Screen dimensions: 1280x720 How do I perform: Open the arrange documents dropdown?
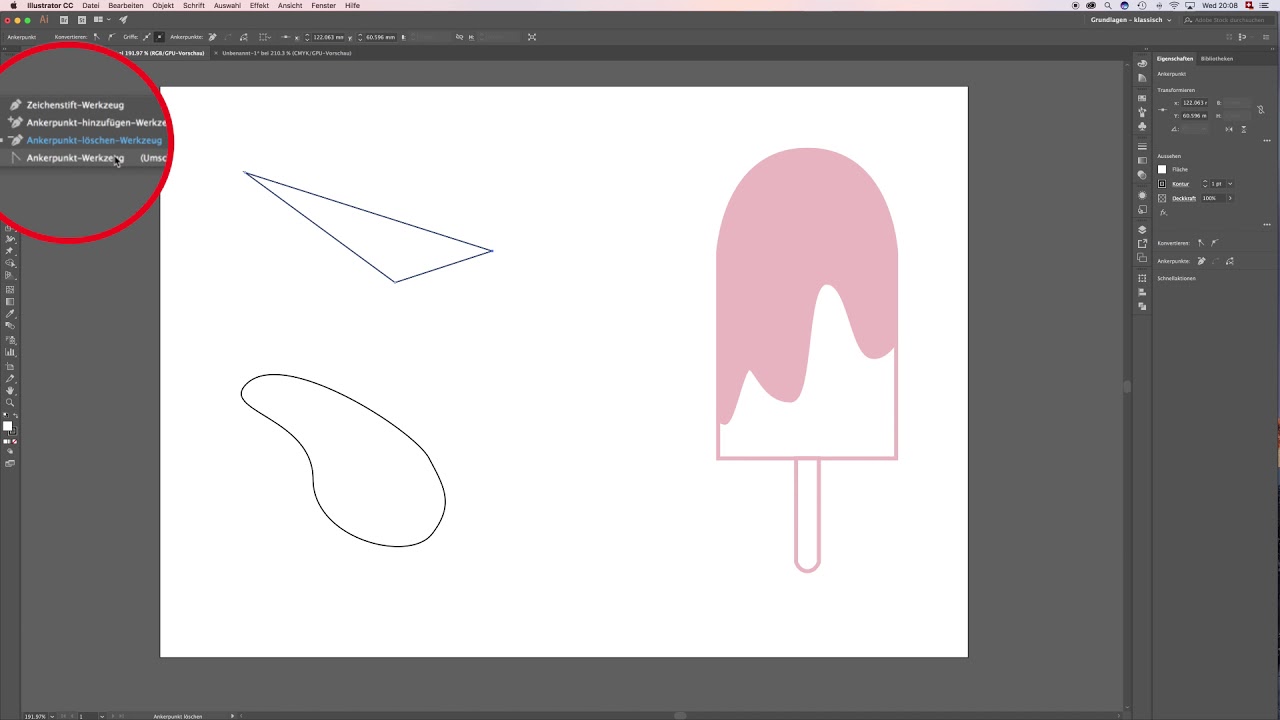pos(101,20)
